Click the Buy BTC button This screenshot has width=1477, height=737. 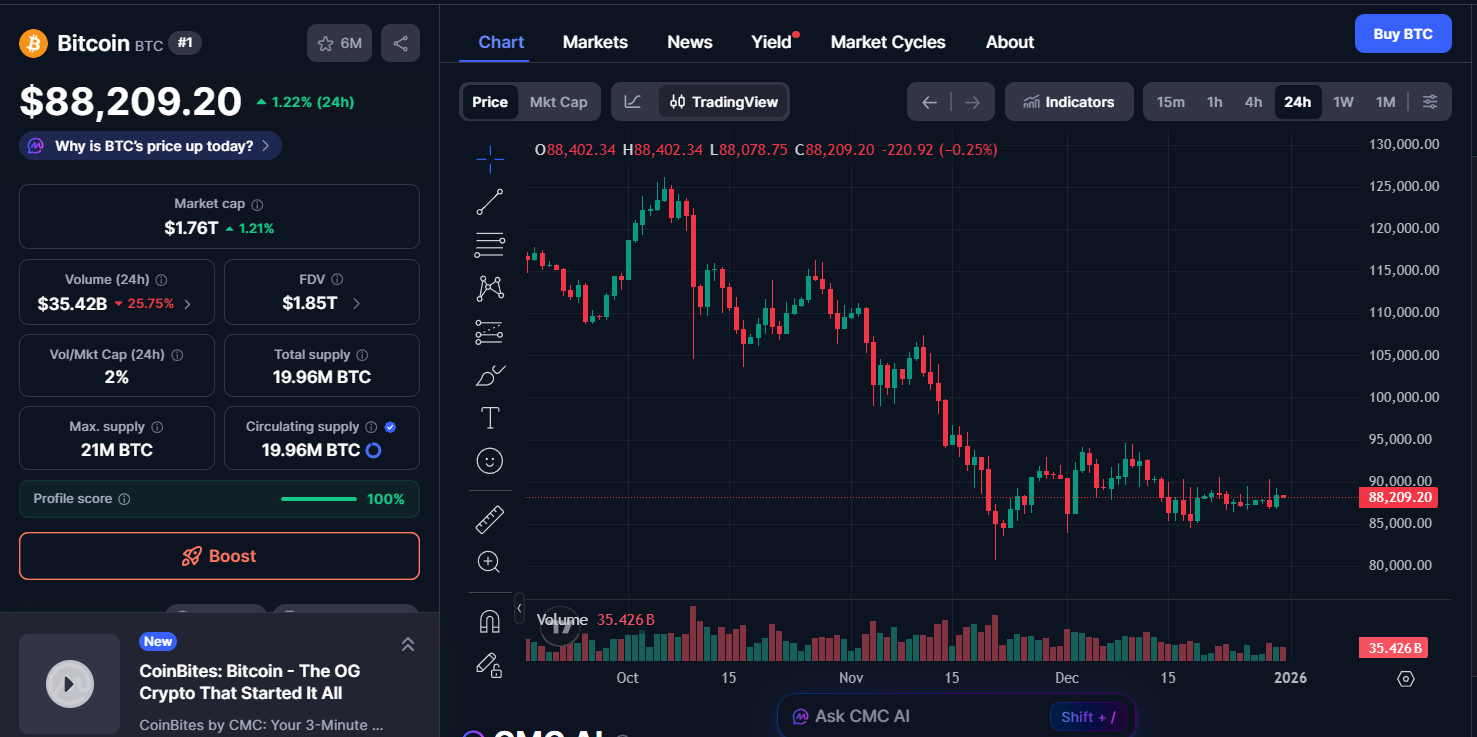click(1402, 33)
